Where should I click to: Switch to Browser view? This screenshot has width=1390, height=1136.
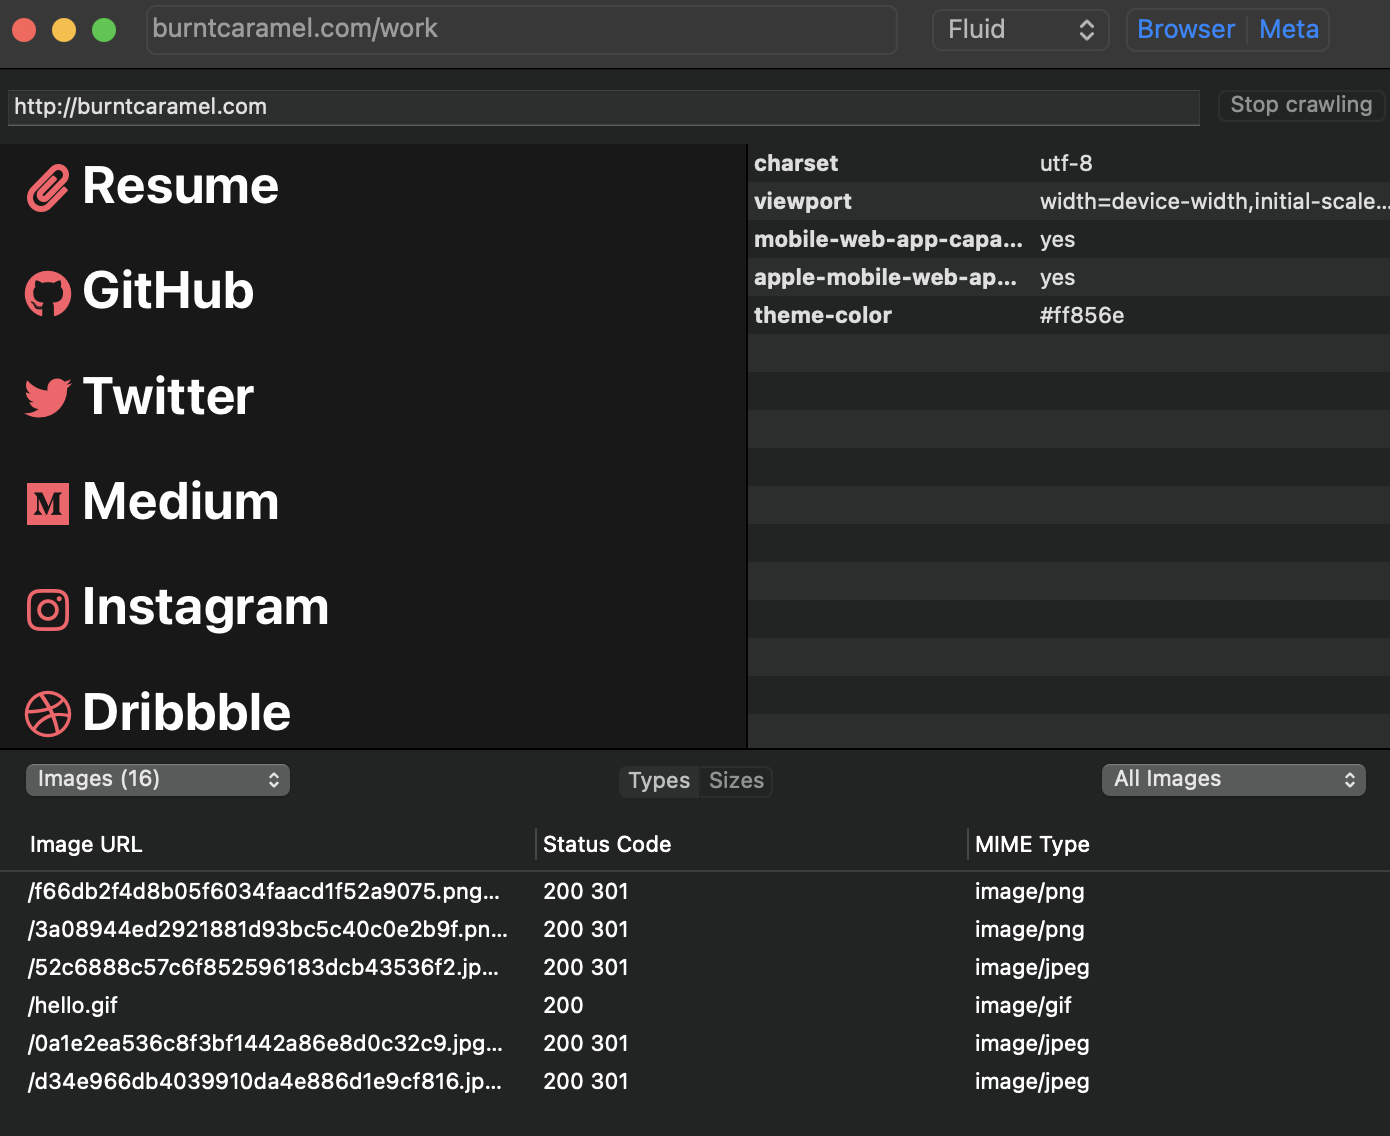click(x=1186, y=29)
